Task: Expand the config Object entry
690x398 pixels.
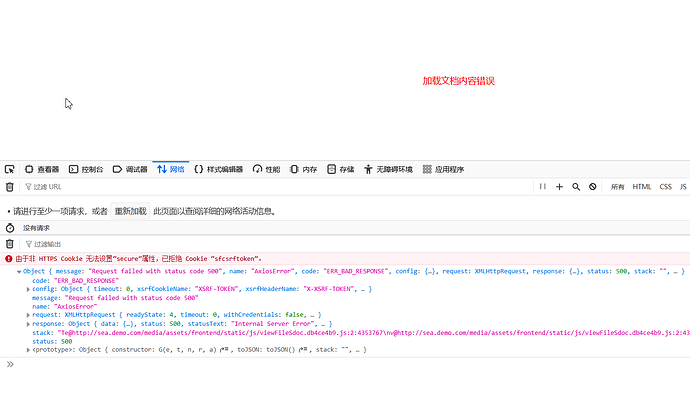Action: pyautogui.click(x=28, y=289)
